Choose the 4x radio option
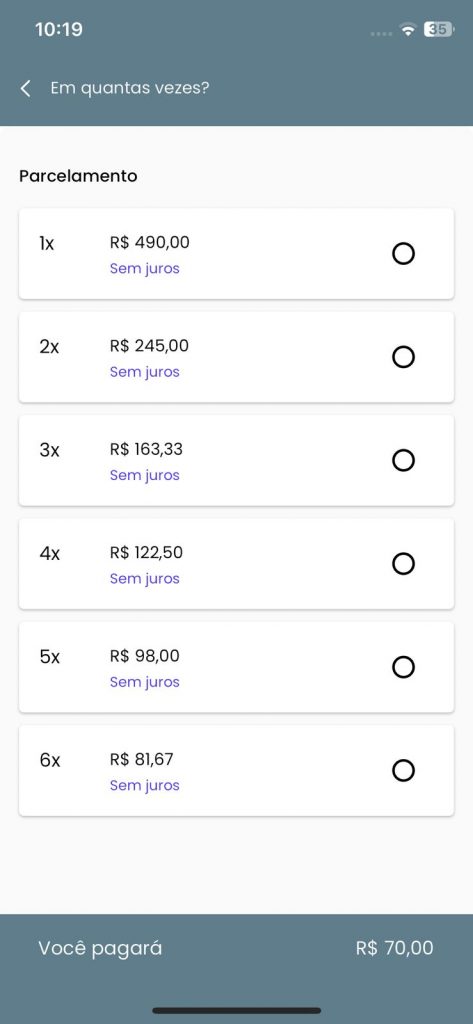The height and width of the screenshot is (1024, 473). 403,564
